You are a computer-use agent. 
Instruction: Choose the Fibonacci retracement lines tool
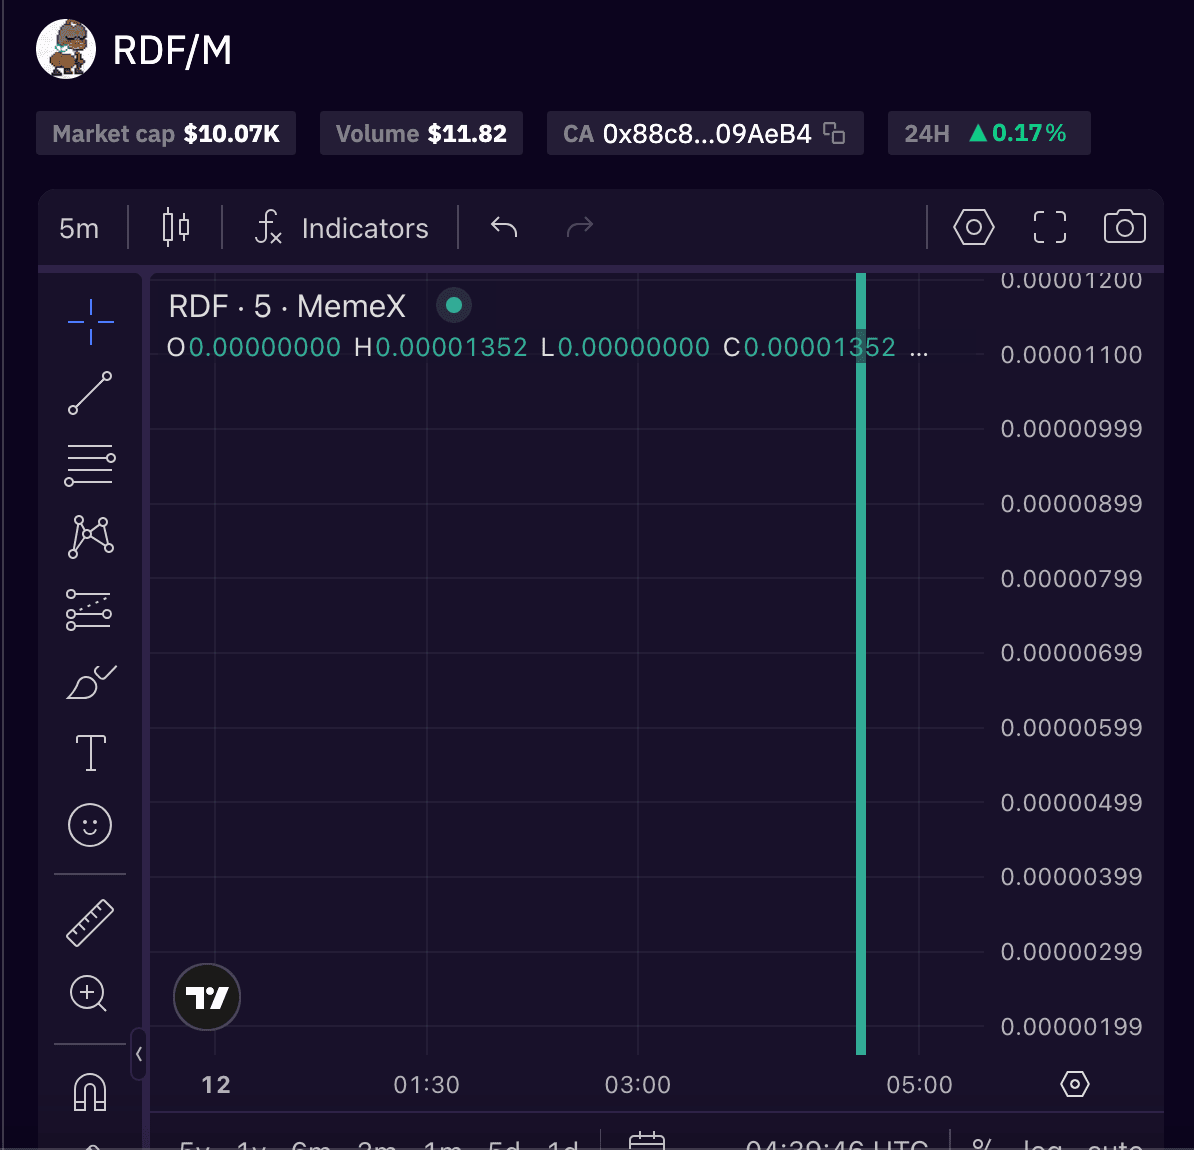point(90,465)
